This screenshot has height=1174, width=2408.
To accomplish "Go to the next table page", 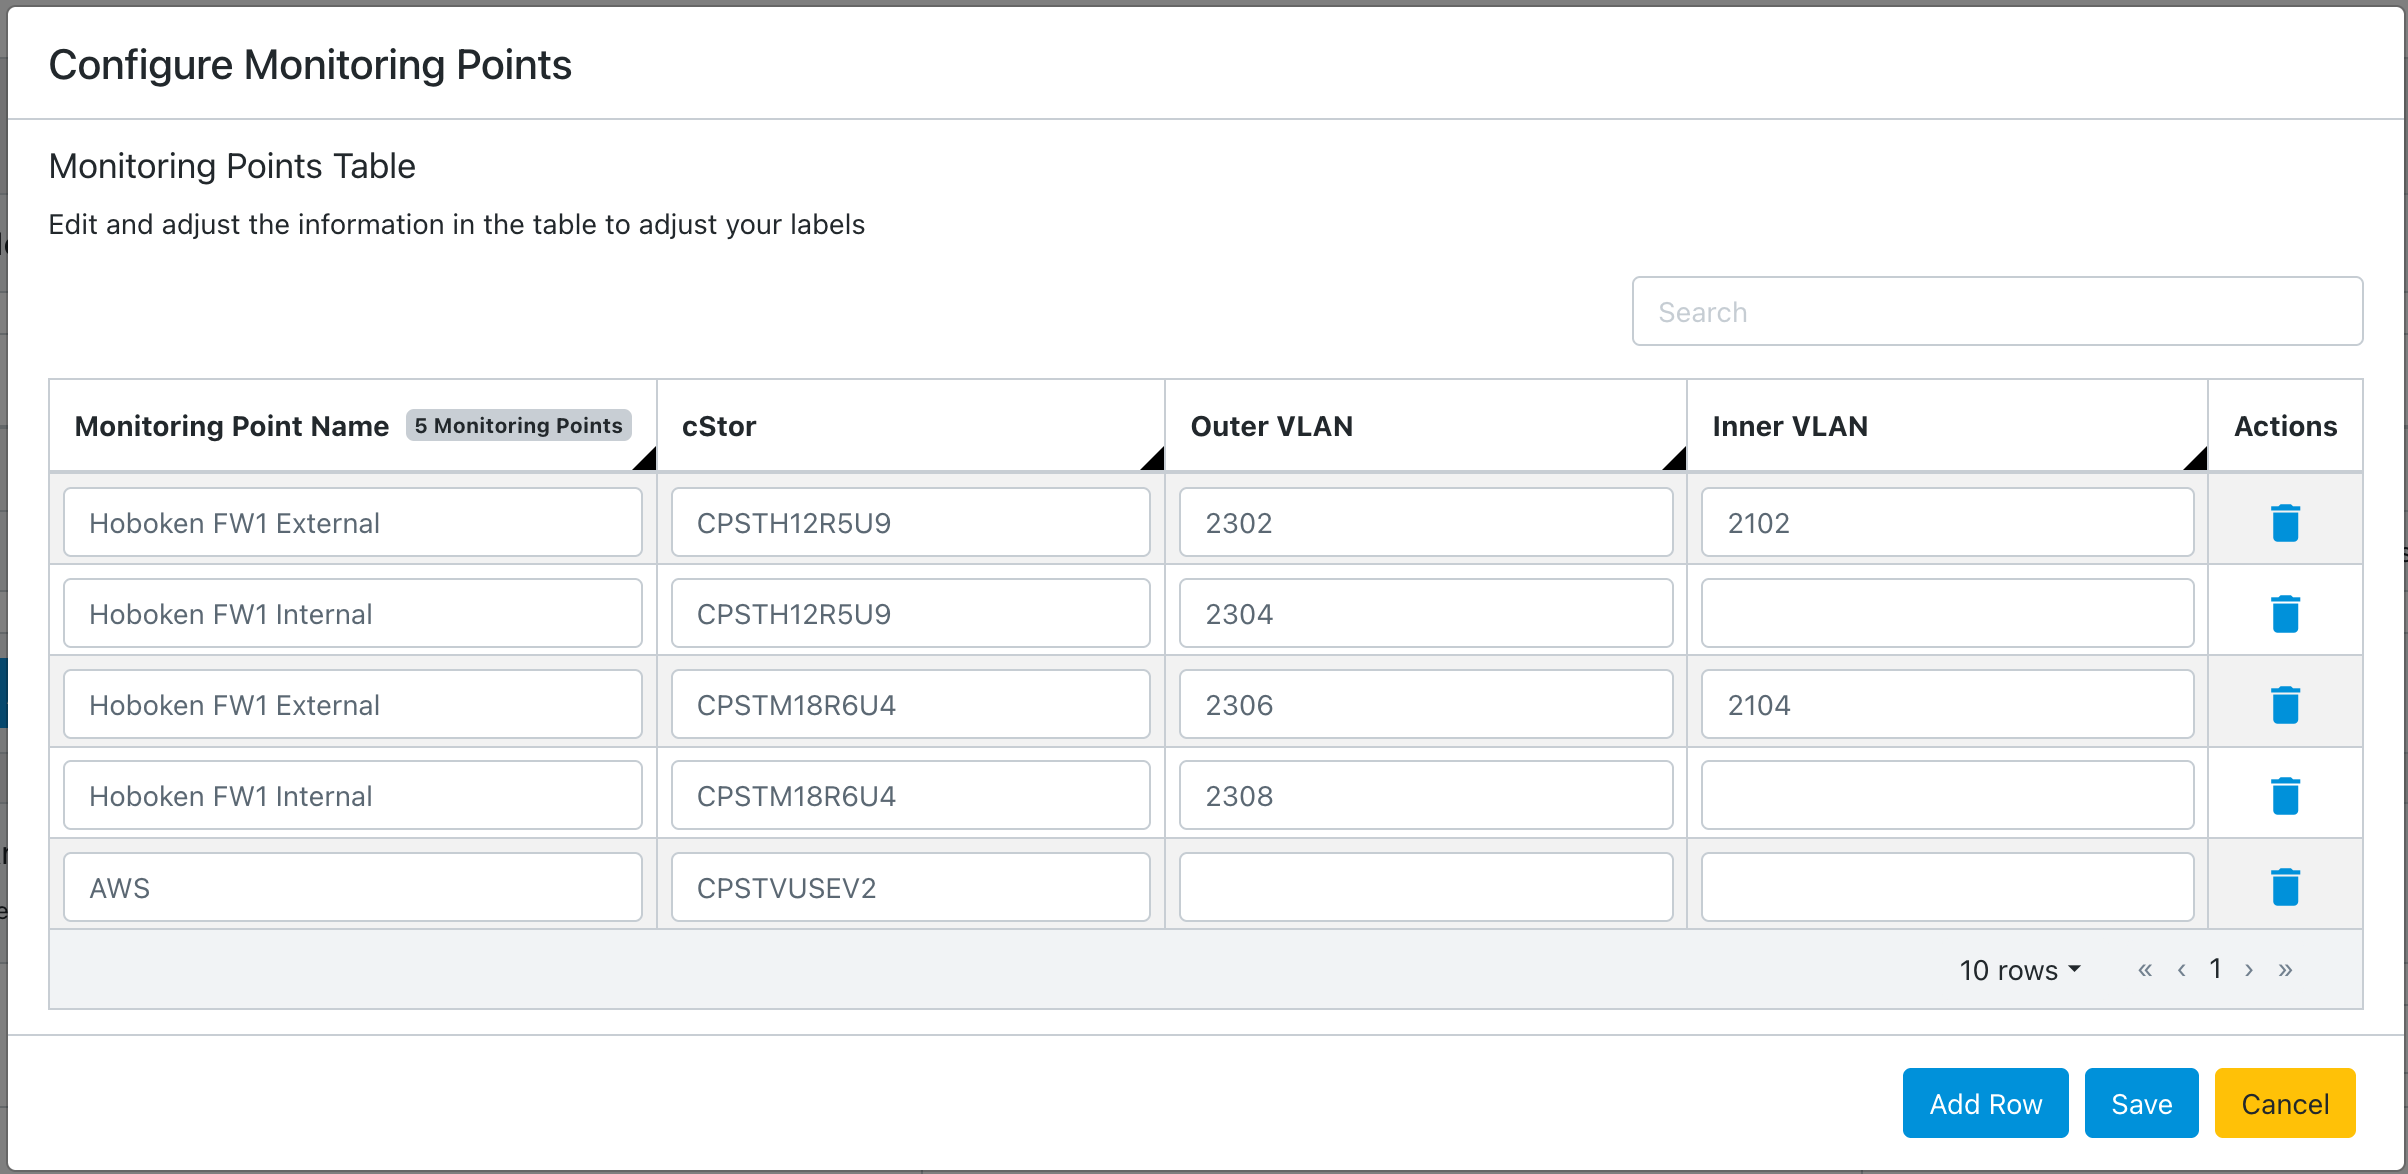I will pos(2248,969).
